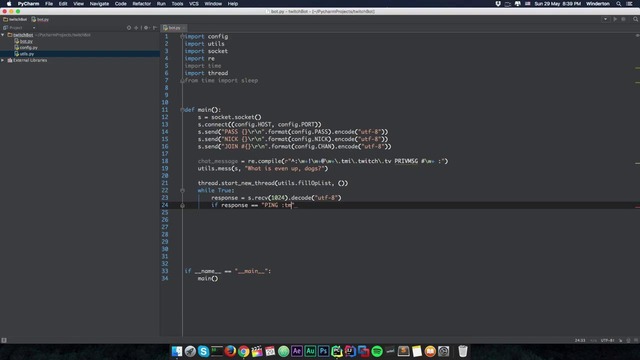Viewport: 640px width, 360px height.
Task: Open Adobe Audition from the dock
Action: pyautogui.click(x=310, y=351)
